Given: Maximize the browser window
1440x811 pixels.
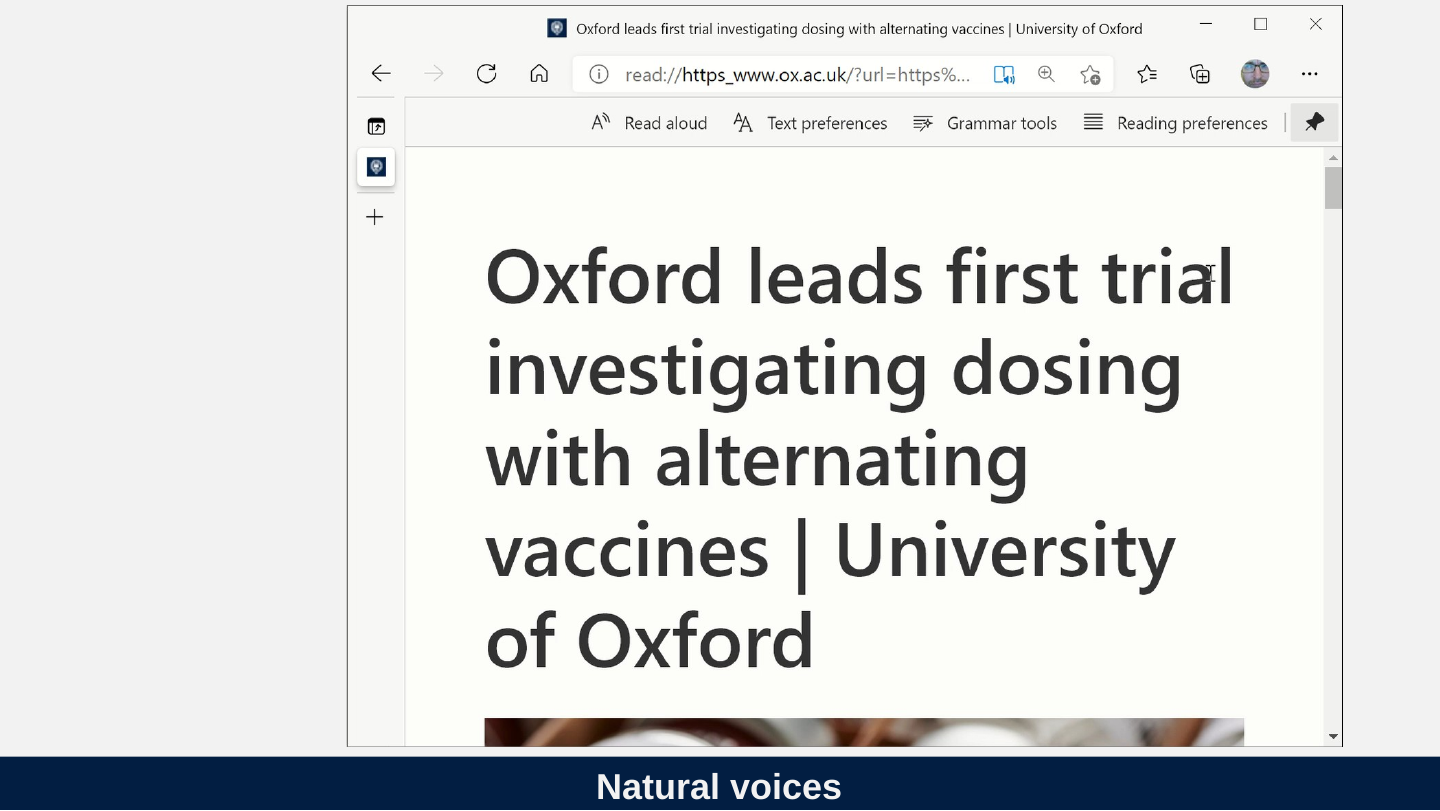Looking at the screenshot, I should click(x=1260, y=24).
